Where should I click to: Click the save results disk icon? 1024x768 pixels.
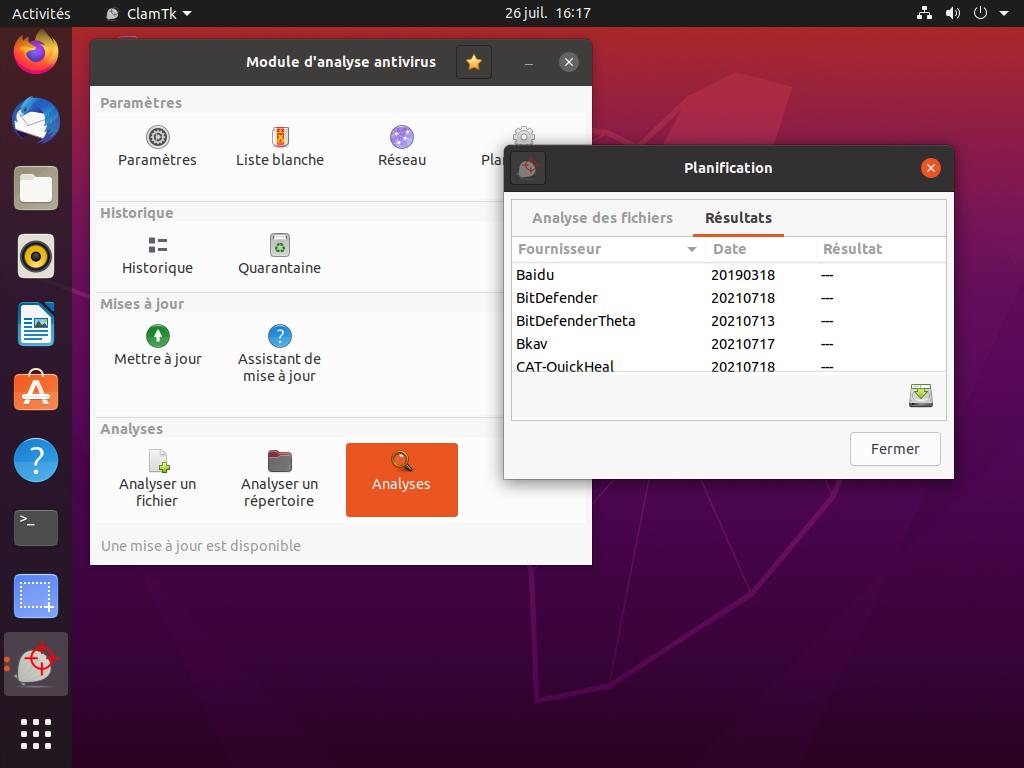click(920, 396)
